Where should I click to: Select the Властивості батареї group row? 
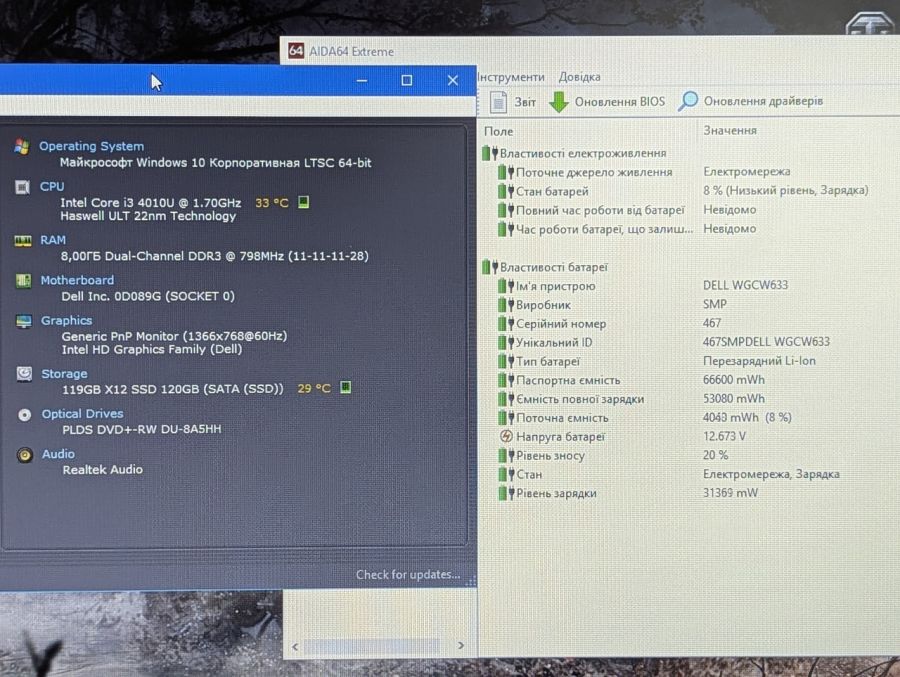click(x=545, y=267)
